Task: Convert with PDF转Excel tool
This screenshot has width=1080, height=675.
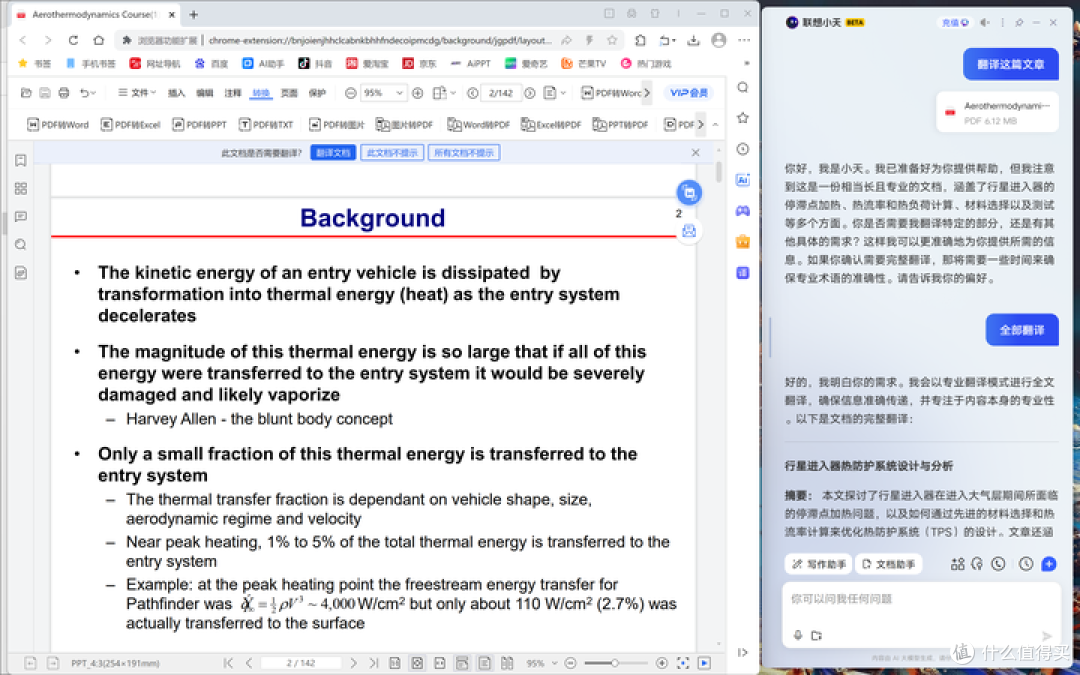Action: [x=131, y=125]
